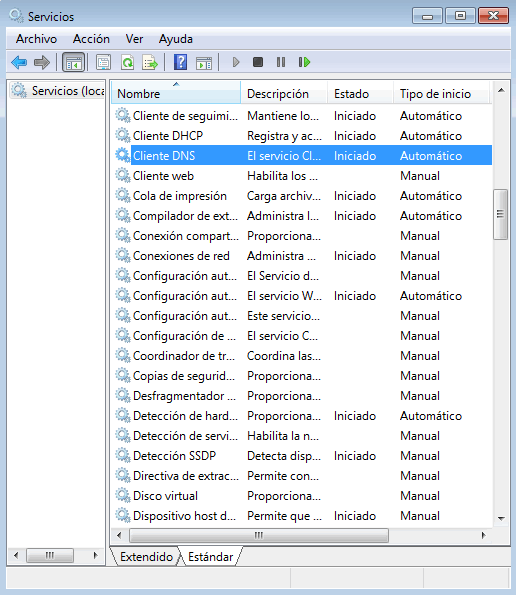Click the Restart service green icon
Screen dimensions: 516x595
coord(304,62)
